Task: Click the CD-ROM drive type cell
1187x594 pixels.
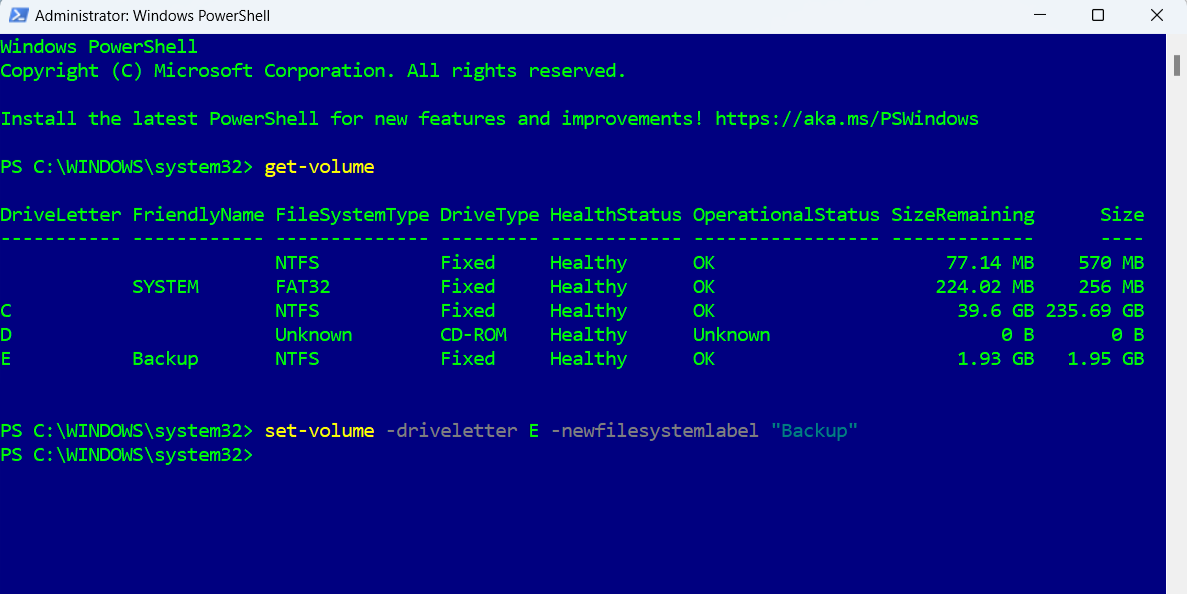Action: pyautogui.click(x=473, y=334)
